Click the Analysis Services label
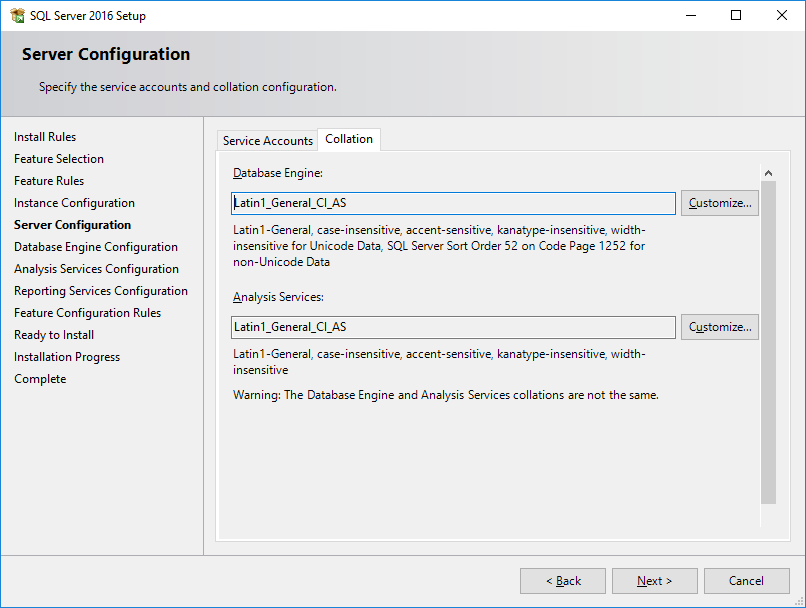This screenshot has height=608, width=806. coord(278,297)
